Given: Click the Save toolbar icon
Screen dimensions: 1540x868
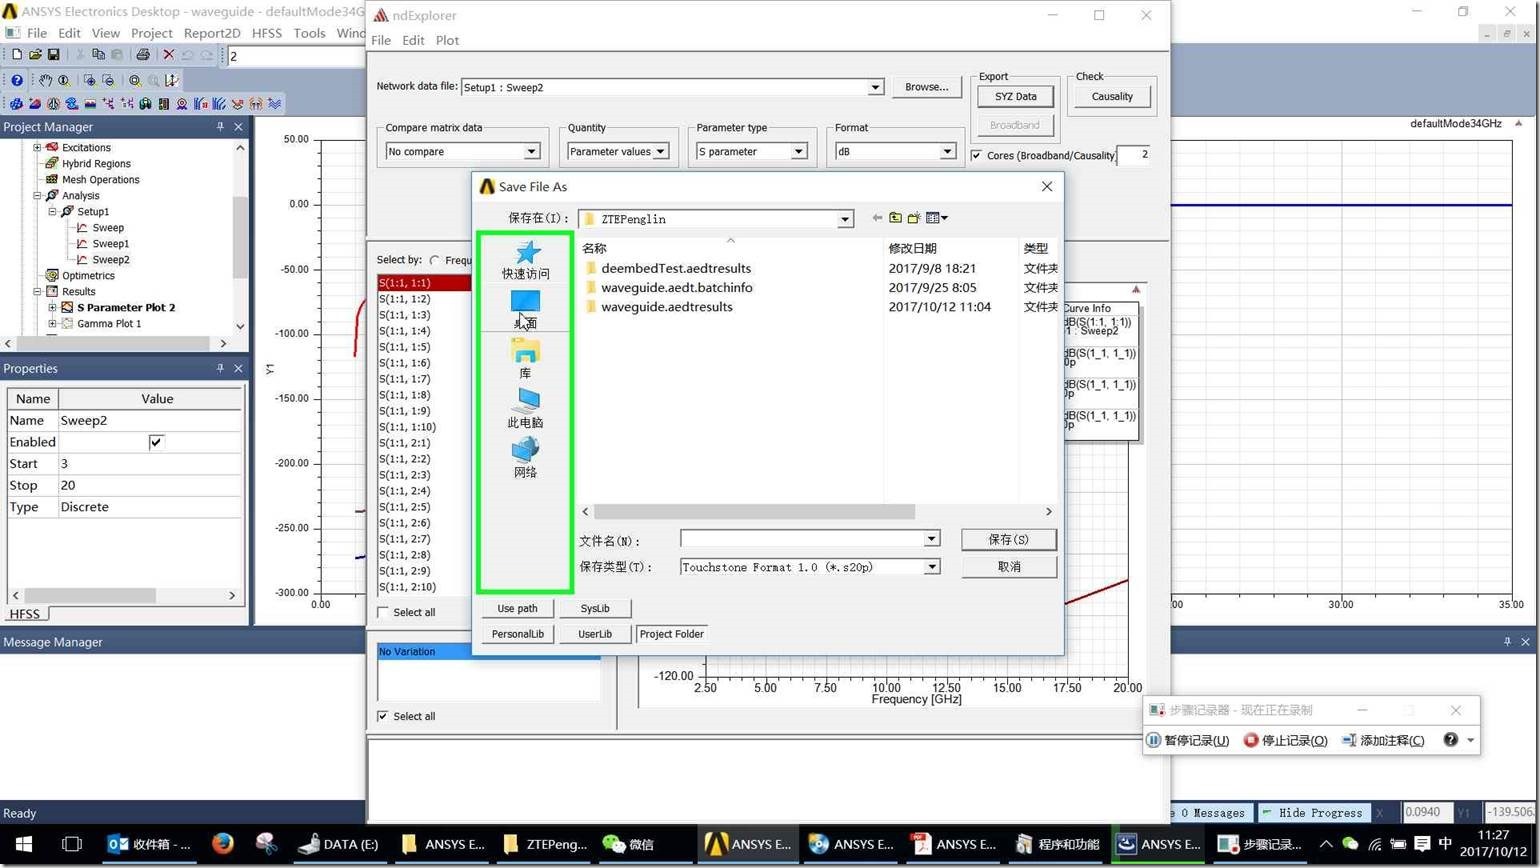Looking at the screenshot, I should tap(53, 55).
